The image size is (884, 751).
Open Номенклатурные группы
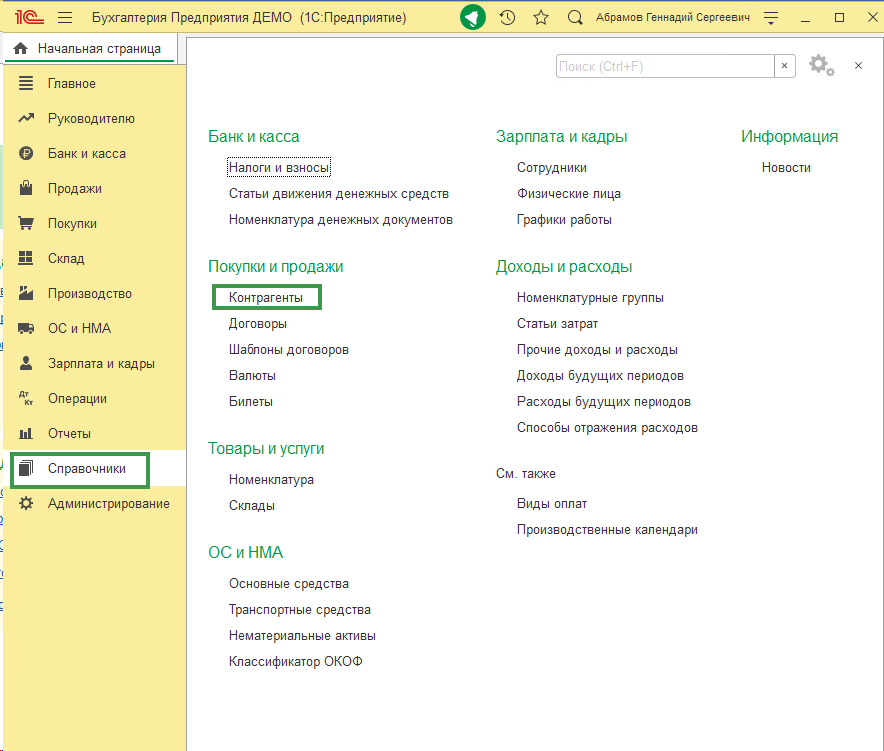(590, 297)
